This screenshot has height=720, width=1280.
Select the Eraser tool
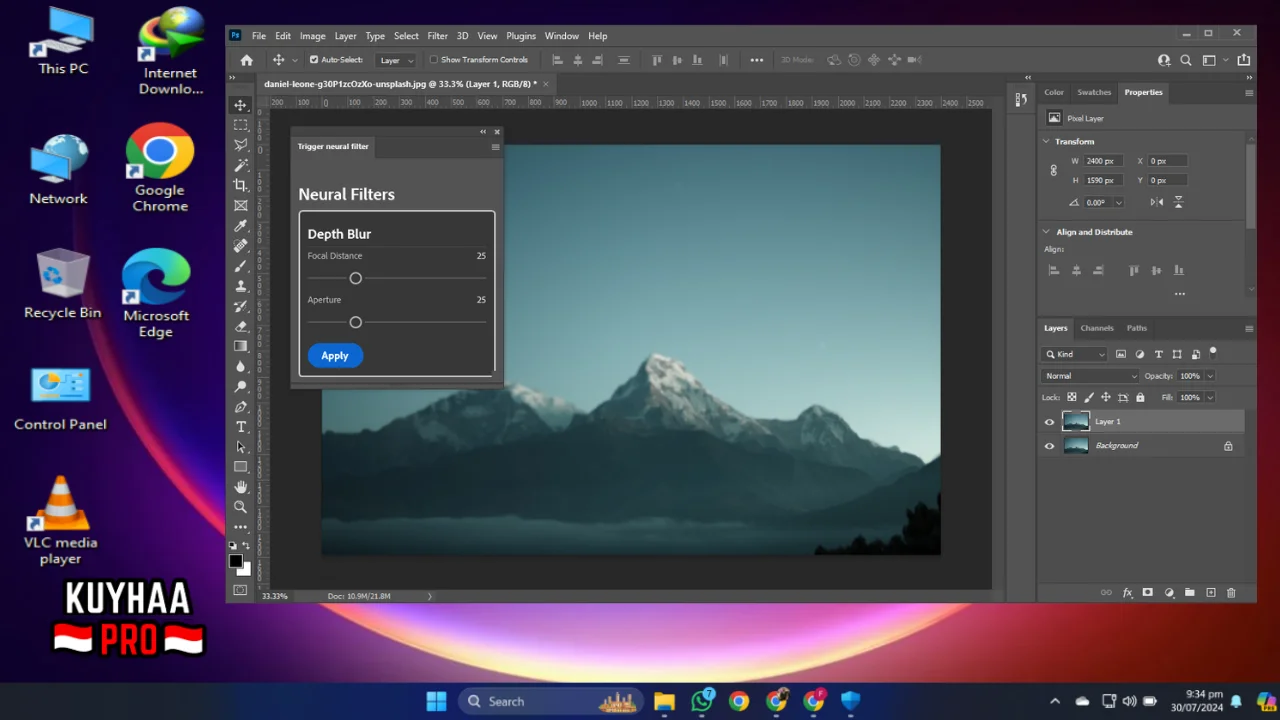[x=241, y=326]
